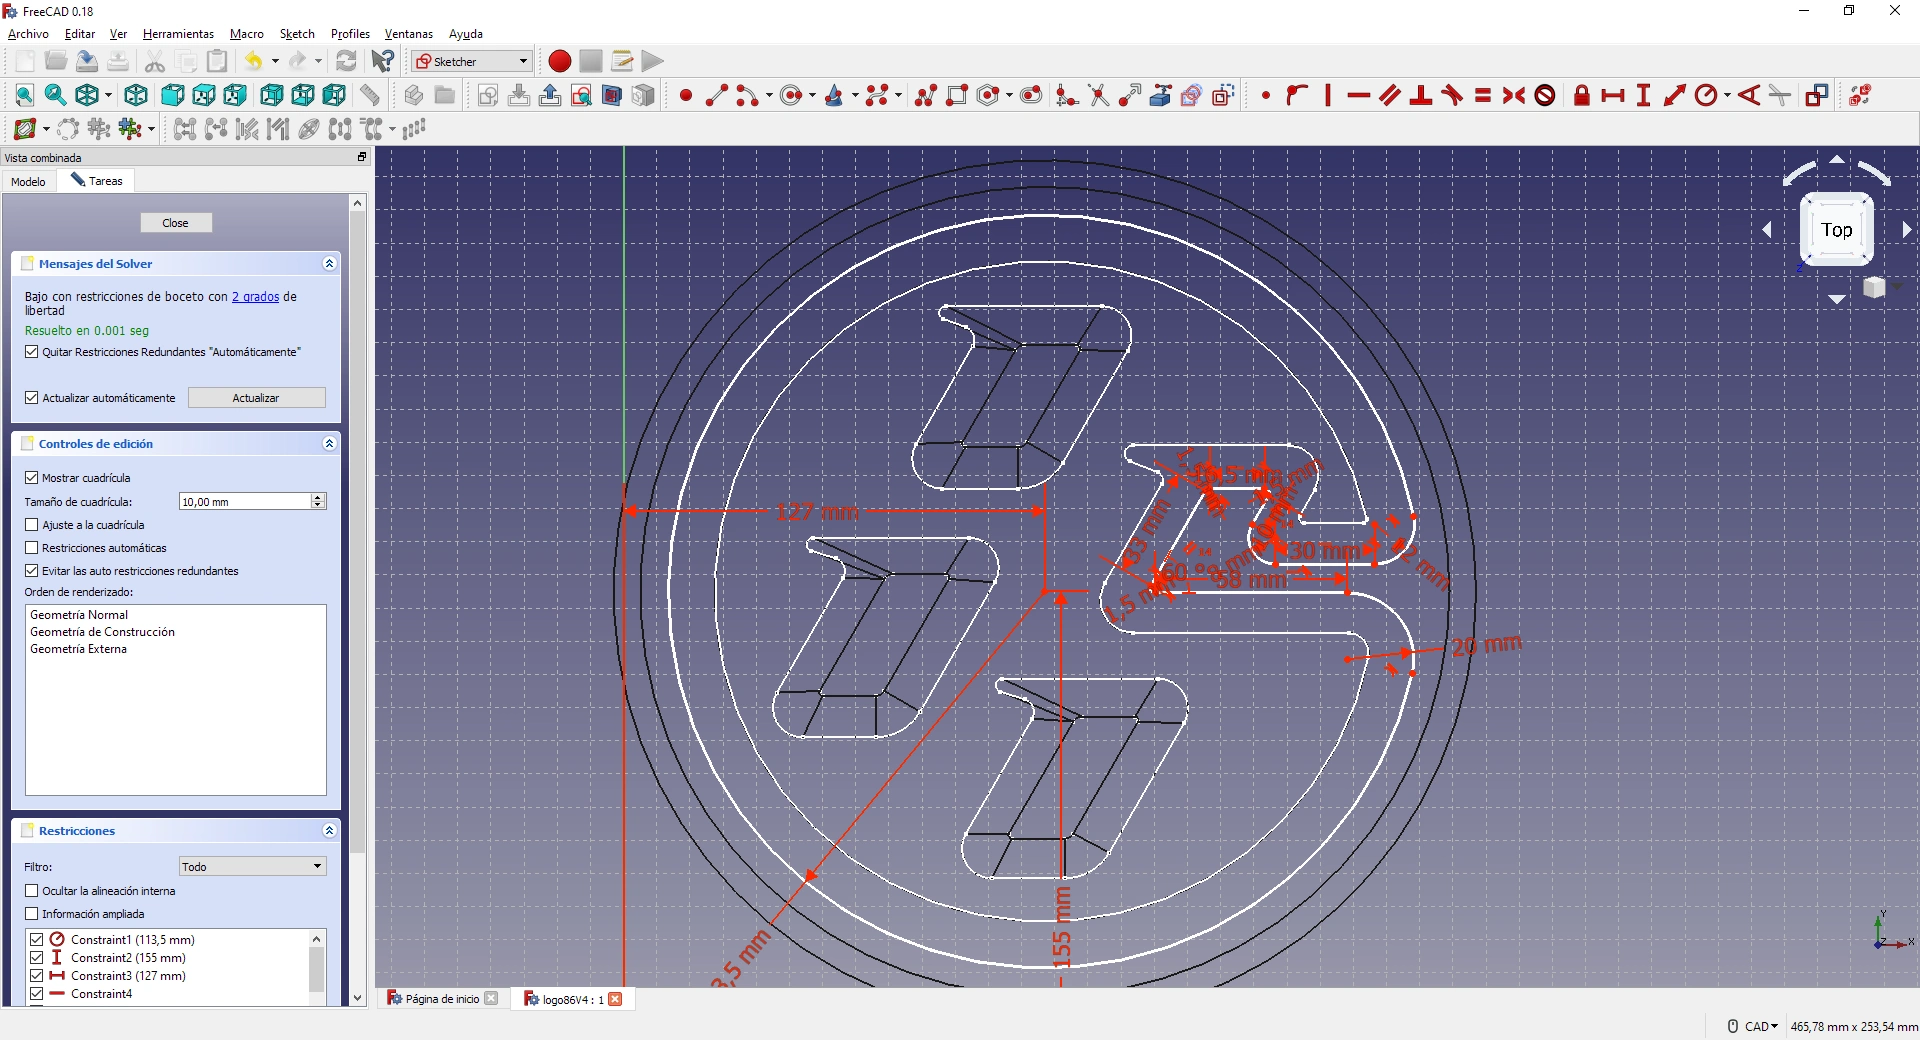Click the Fit All view icon
1920x1040 pixels.
(x=24, y=95)
